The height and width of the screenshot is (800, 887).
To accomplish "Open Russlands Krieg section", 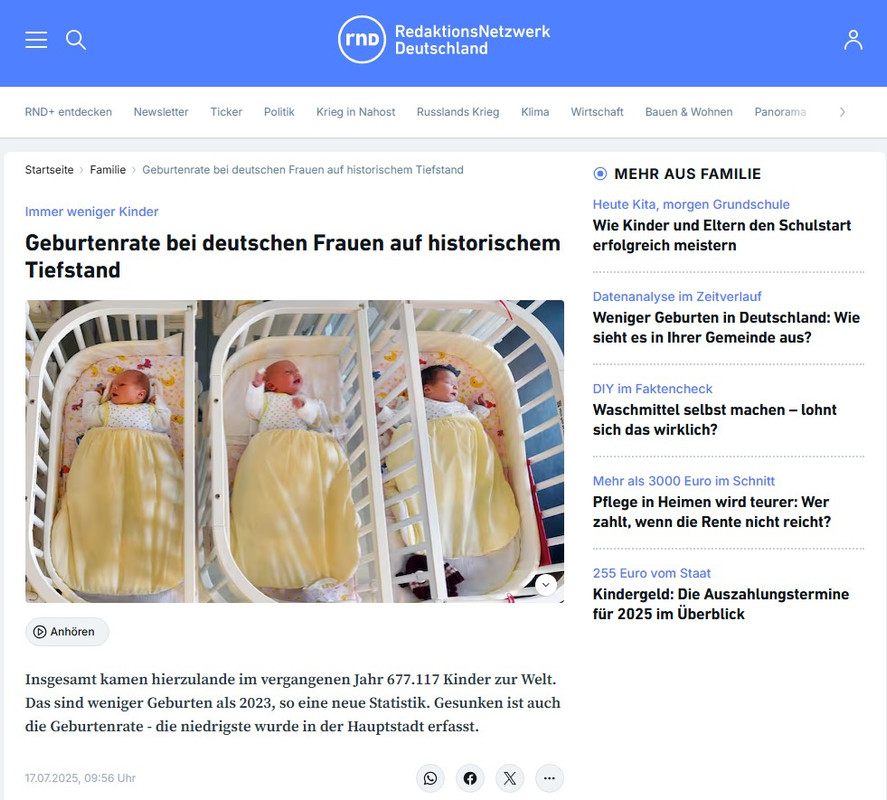I will click(458, 112).
